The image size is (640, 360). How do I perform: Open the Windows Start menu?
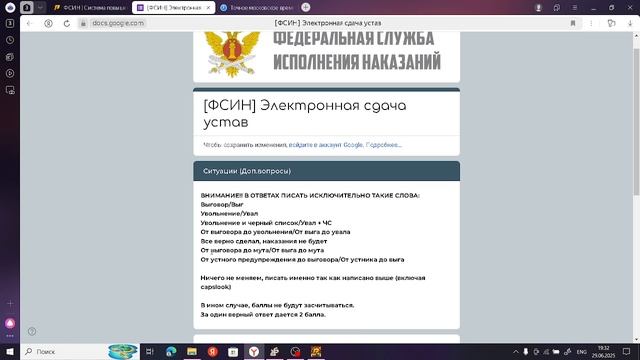pos(10,351)
